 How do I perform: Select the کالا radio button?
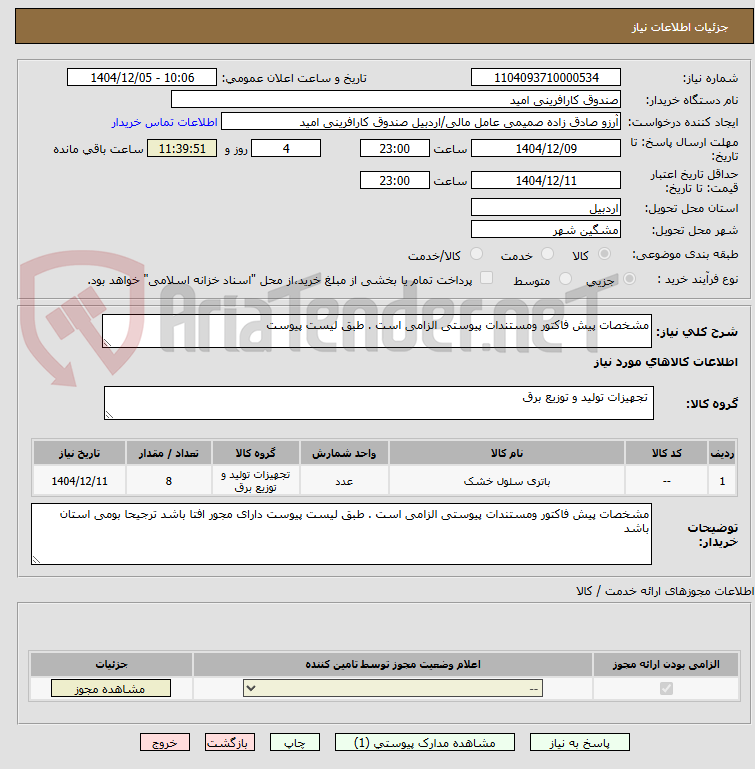(x=604, y=254)
